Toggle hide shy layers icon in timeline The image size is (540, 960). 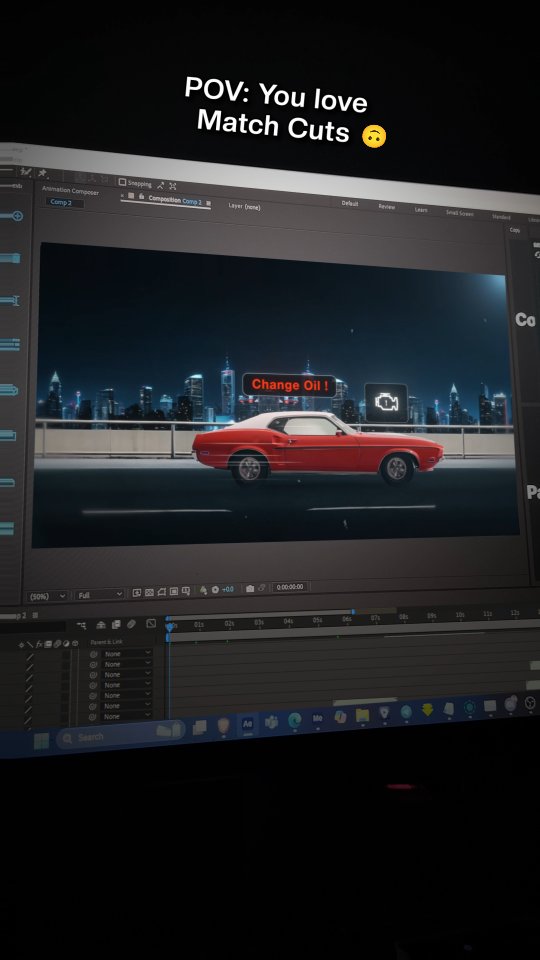pyautogui.click(x=101, y=624)
